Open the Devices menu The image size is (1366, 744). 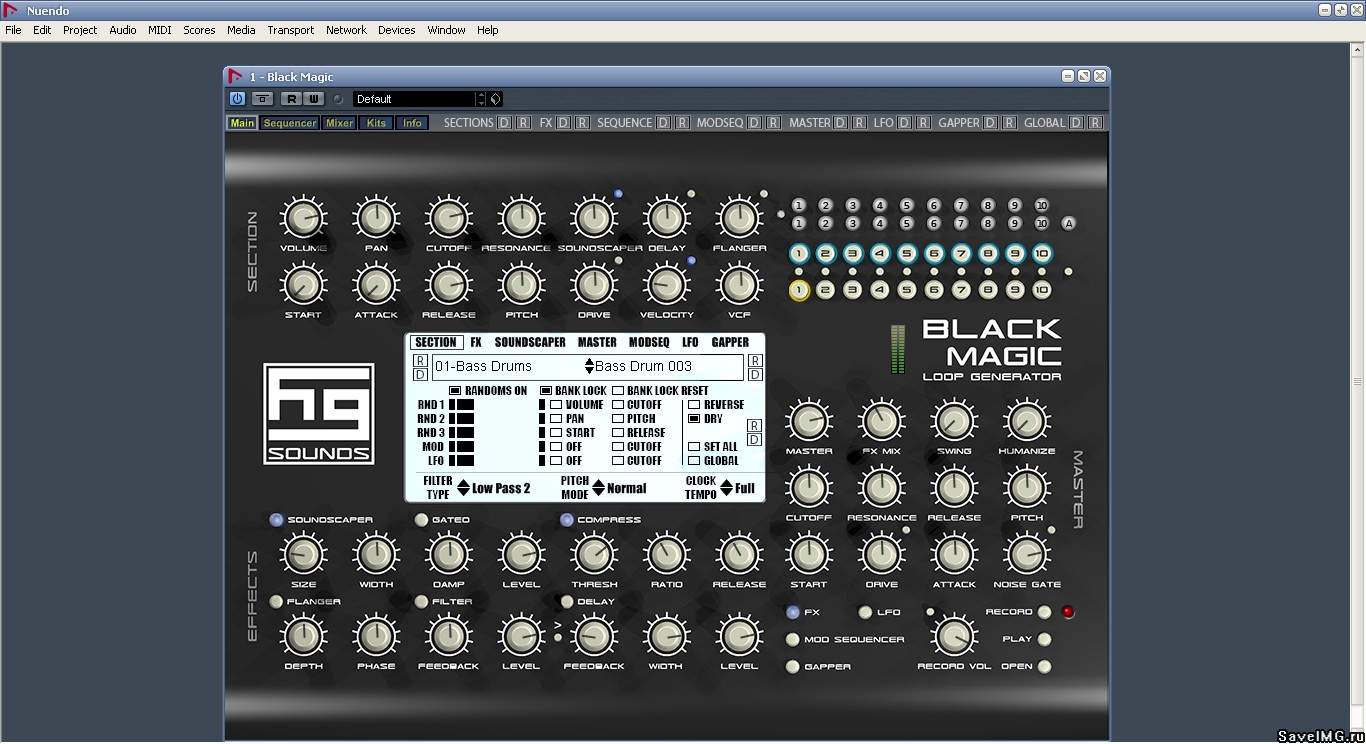[396, 30]
